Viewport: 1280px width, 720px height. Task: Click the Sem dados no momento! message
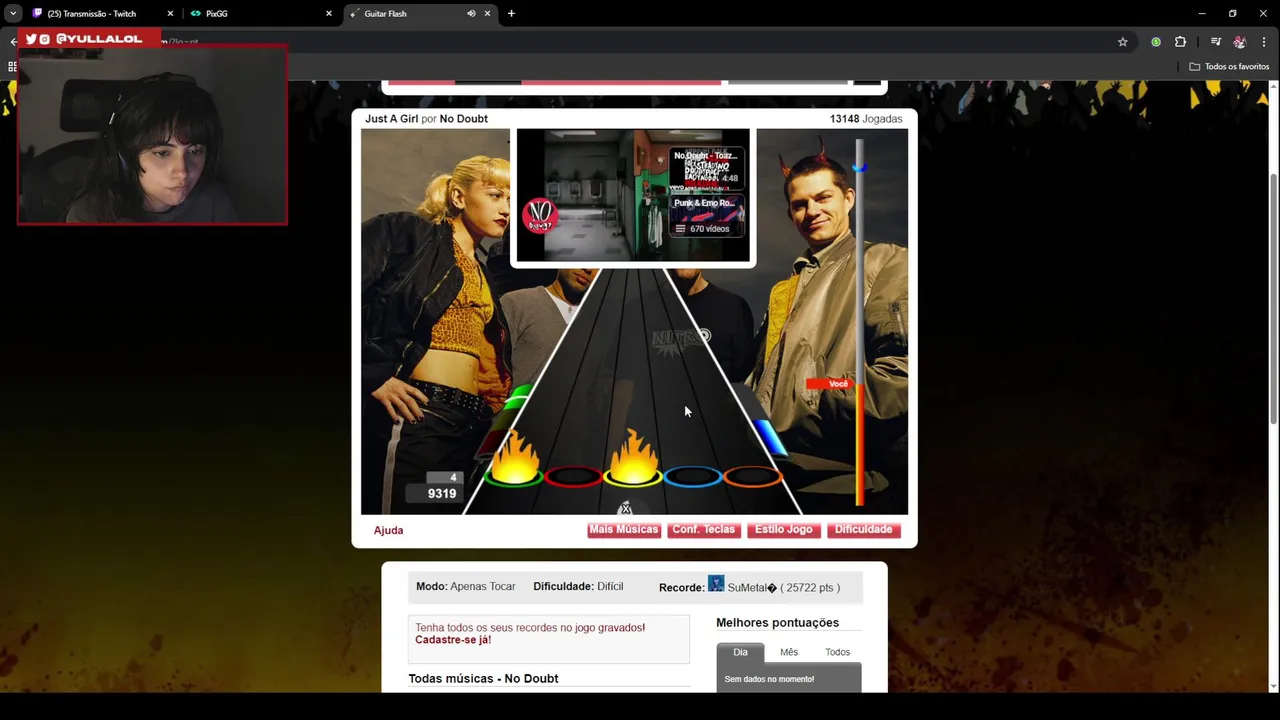point(769,679)
